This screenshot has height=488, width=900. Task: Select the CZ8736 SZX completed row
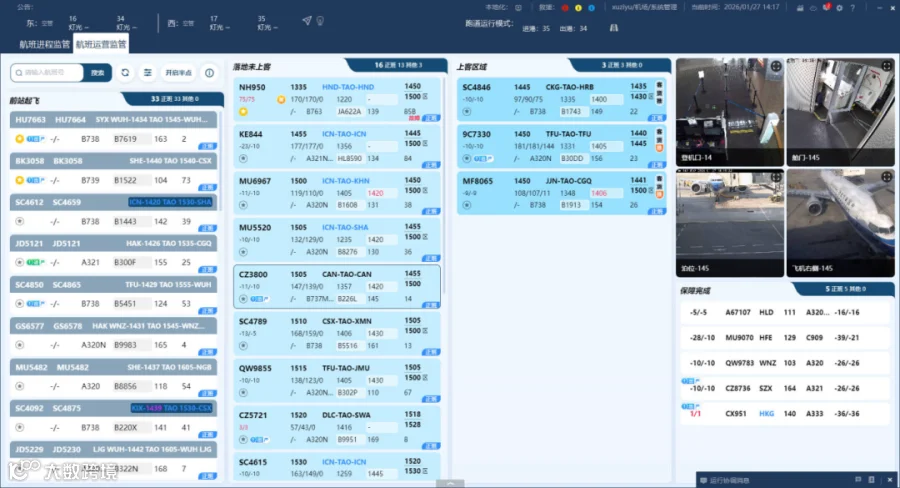click(785, 388)
